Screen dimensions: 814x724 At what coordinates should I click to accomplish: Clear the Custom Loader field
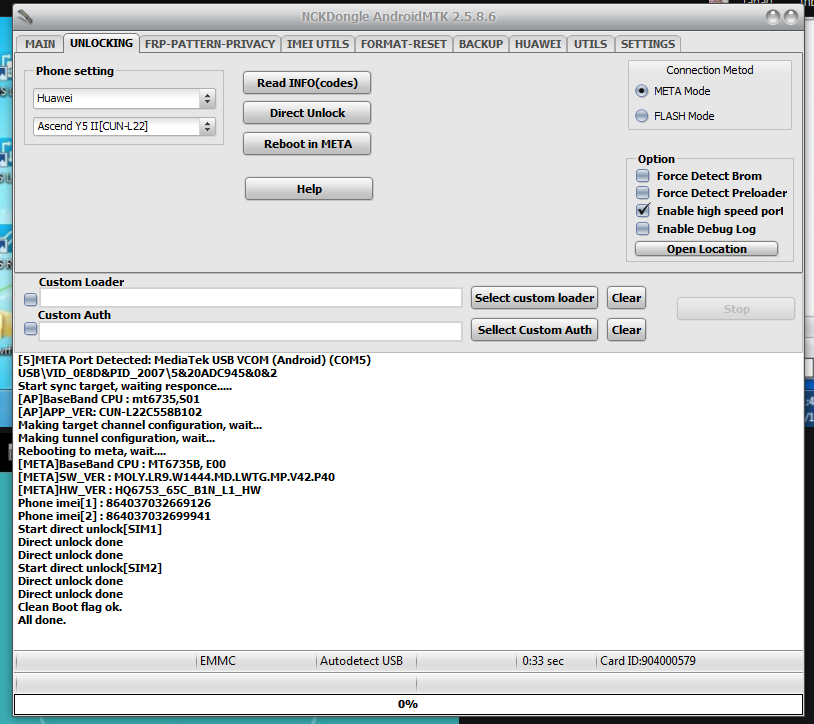[x=626, y=298]
